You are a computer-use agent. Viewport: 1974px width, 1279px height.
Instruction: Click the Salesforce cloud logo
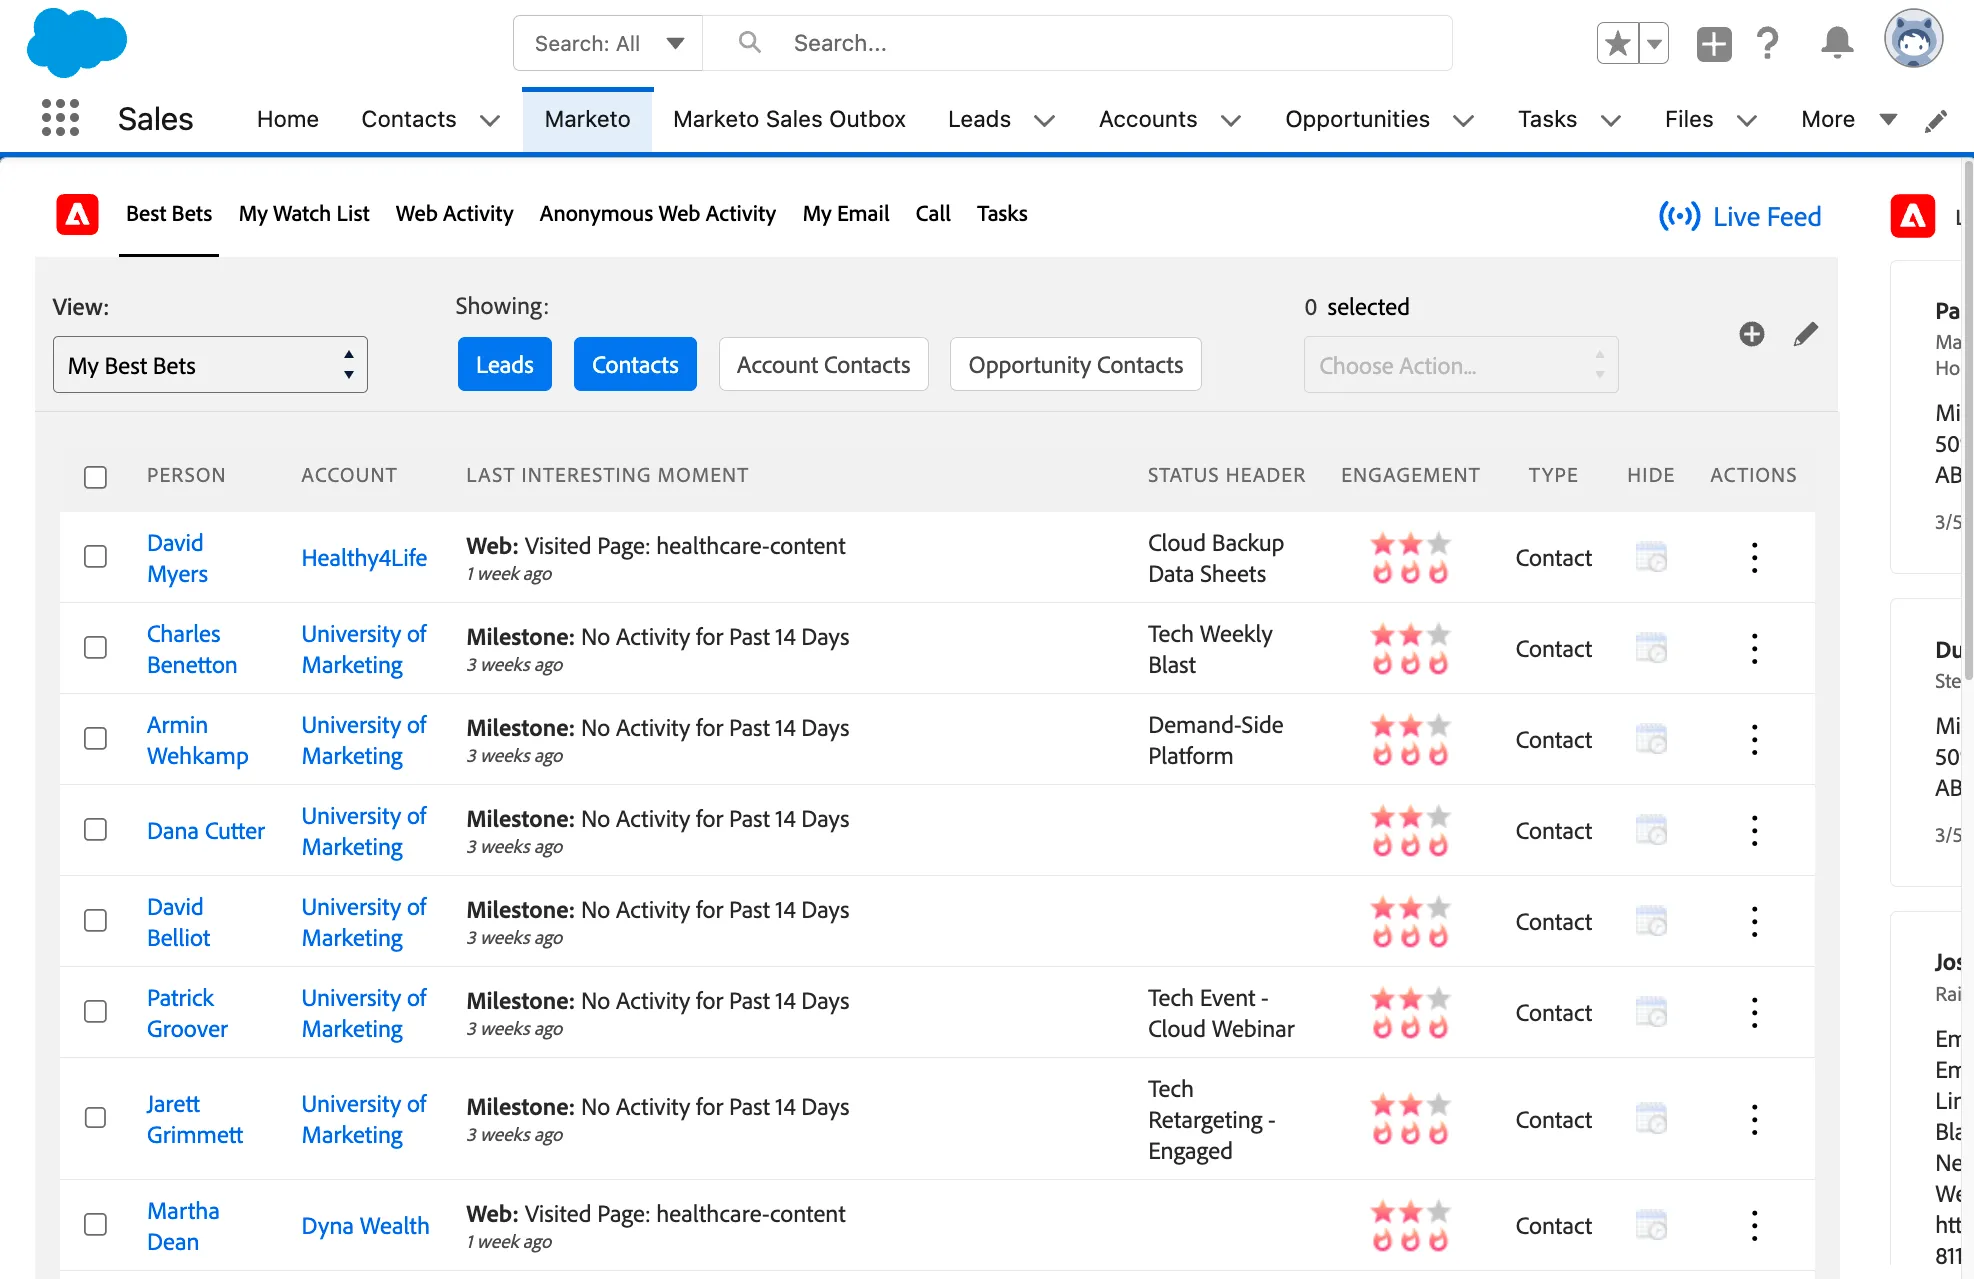pyautogui.click(x=77, y=42)
